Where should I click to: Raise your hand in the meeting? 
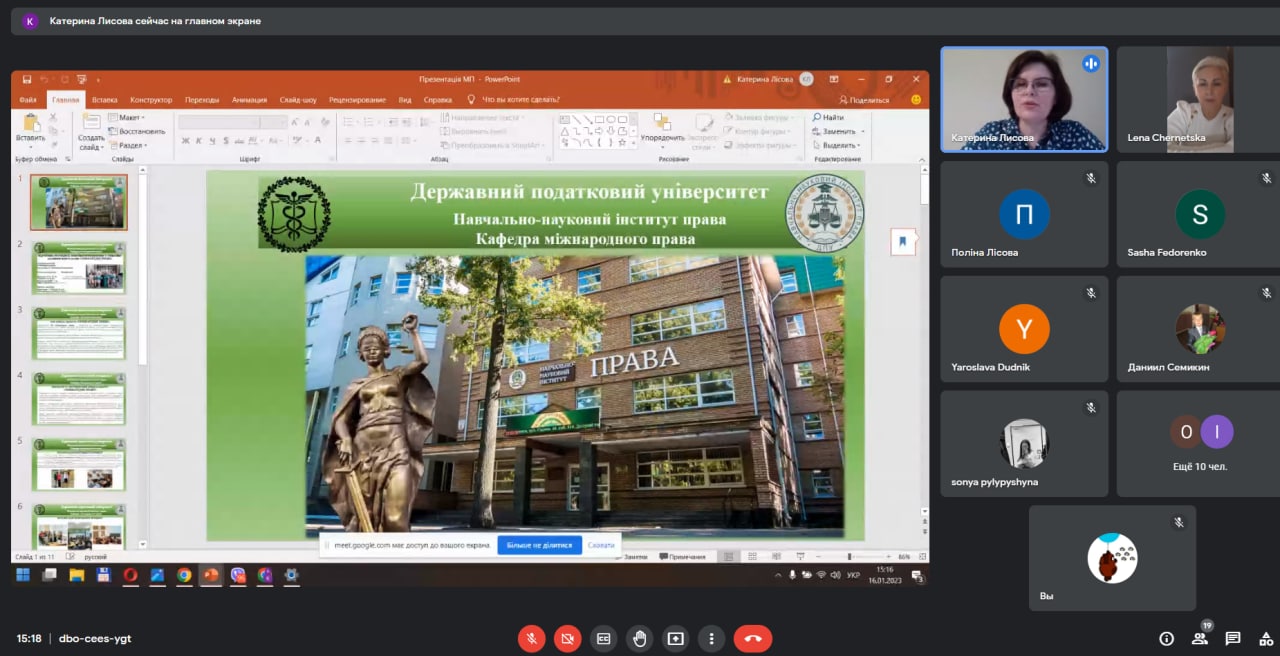[x=639, y=638]
